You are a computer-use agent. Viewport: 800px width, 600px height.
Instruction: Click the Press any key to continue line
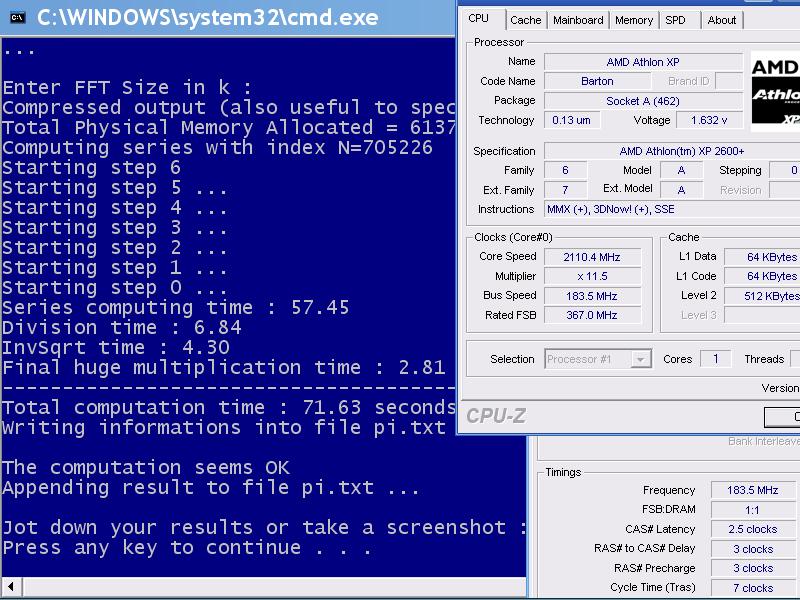pyautogui.click(x=186, y=548)
